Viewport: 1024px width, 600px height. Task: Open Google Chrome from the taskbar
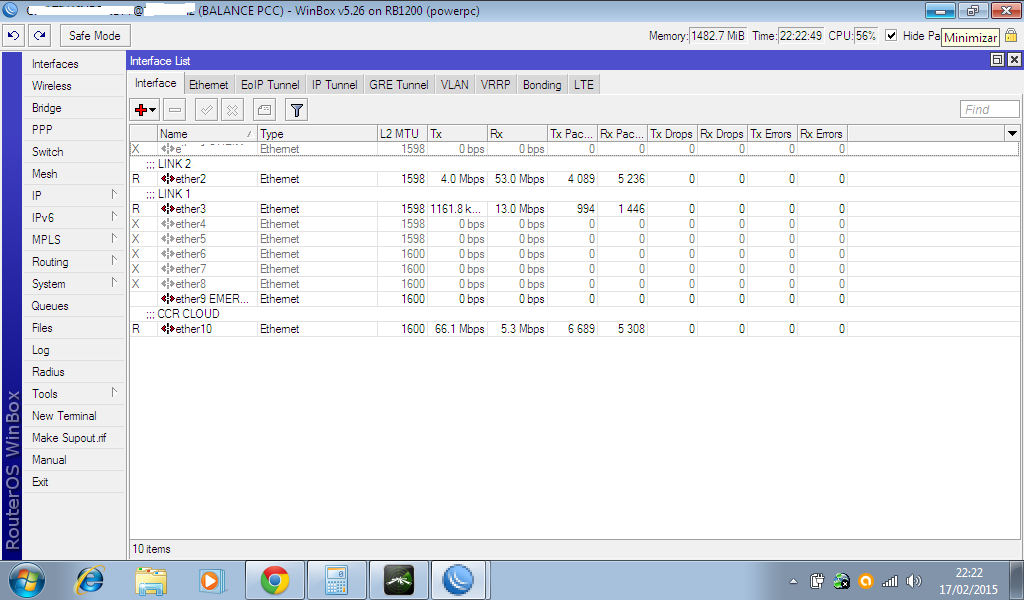click(274, 580)
